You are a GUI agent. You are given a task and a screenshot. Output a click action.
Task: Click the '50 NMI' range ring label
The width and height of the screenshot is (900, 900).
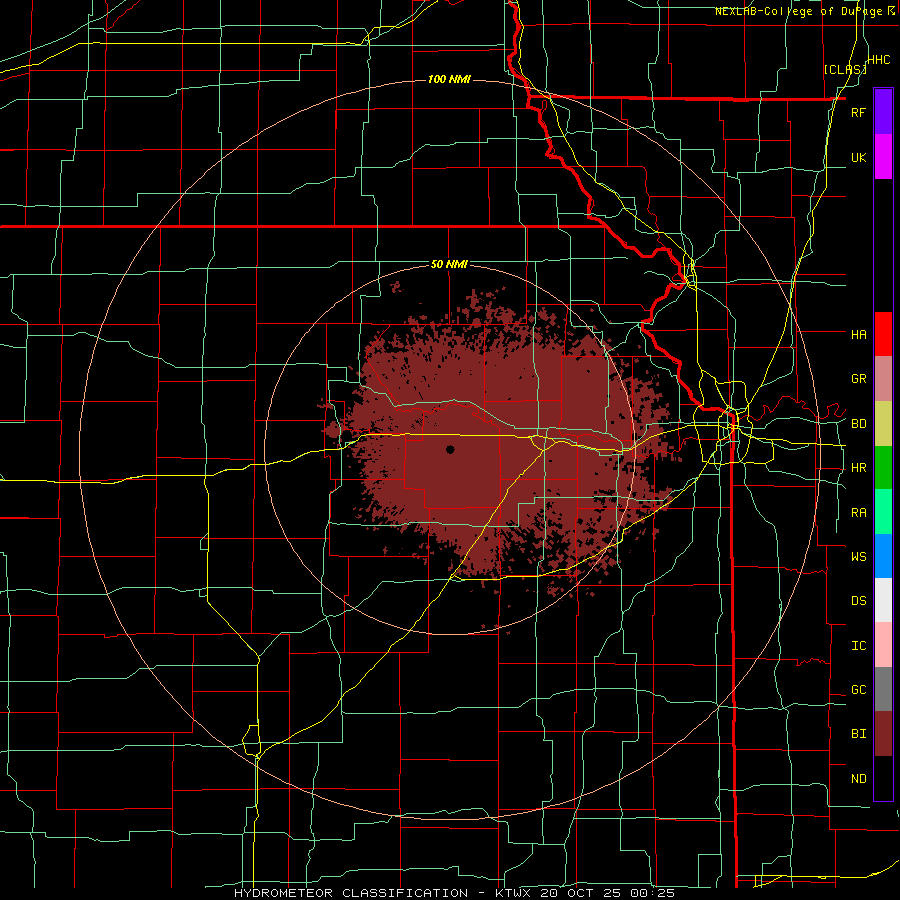click(449, 265)
